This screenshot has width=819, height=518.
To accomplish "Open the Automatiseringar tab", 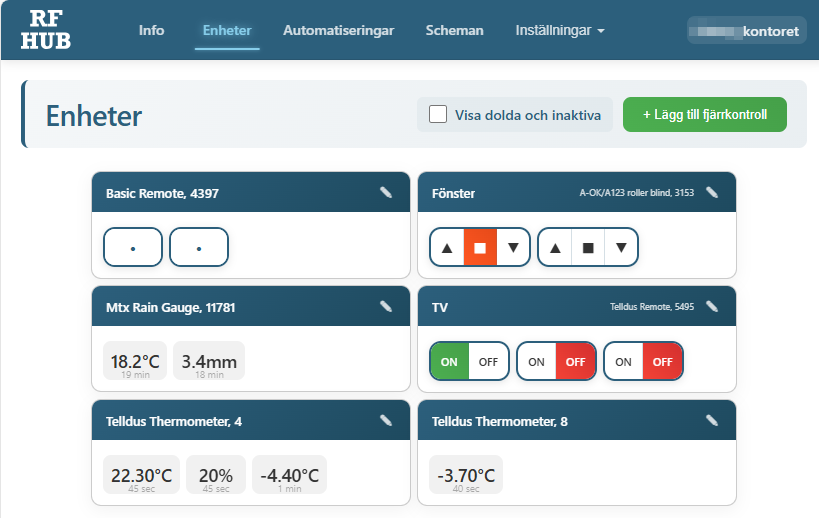I will [338, 31].
